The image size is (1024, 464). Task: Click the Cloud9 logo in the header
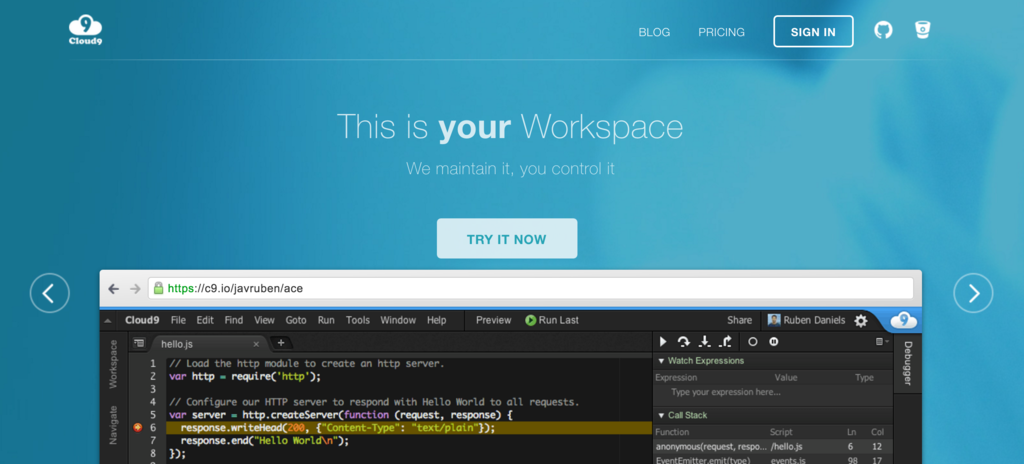pyautogui.click(x=85, y=31)
